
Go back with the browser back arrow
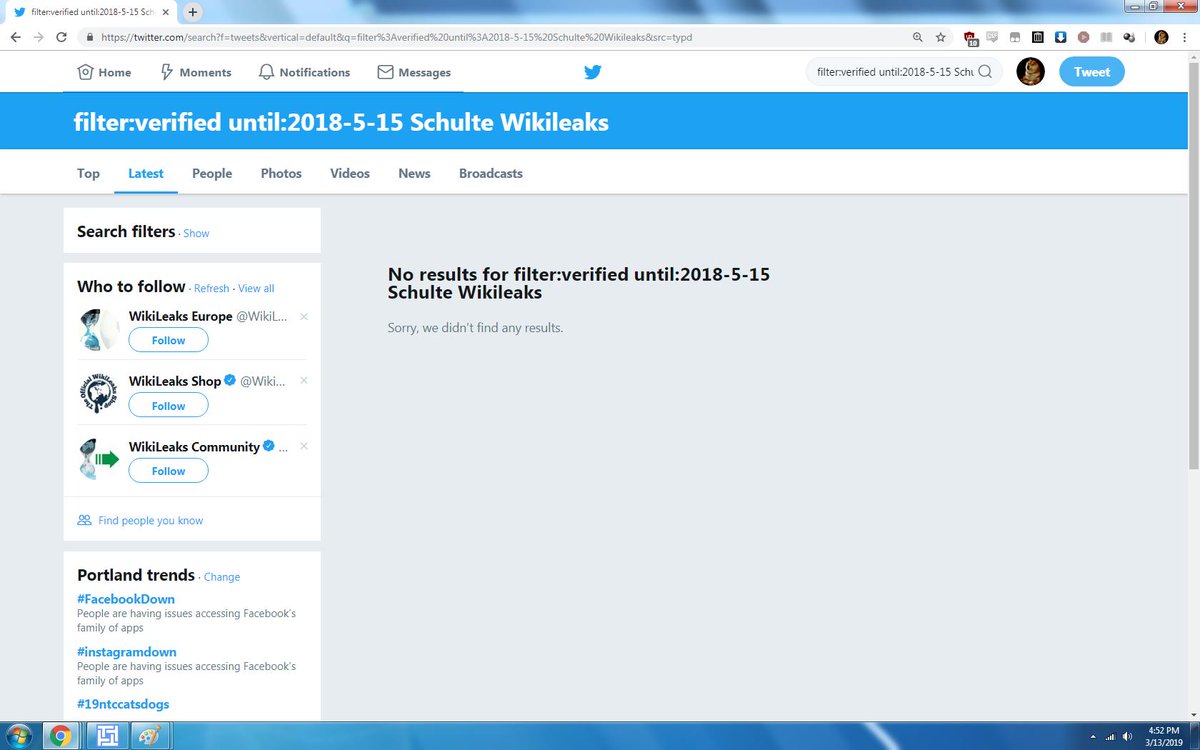[16, 37]
